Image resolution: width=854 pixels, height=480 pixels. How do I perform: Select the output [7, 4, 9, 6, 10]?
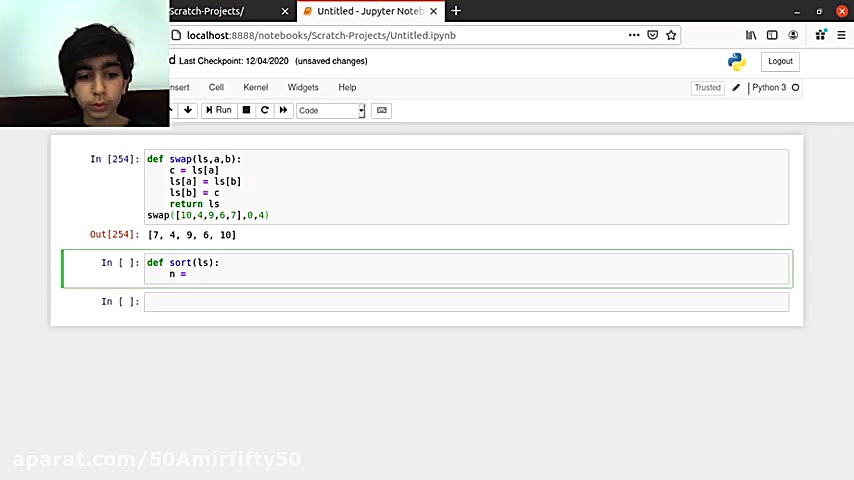[192, 235]
